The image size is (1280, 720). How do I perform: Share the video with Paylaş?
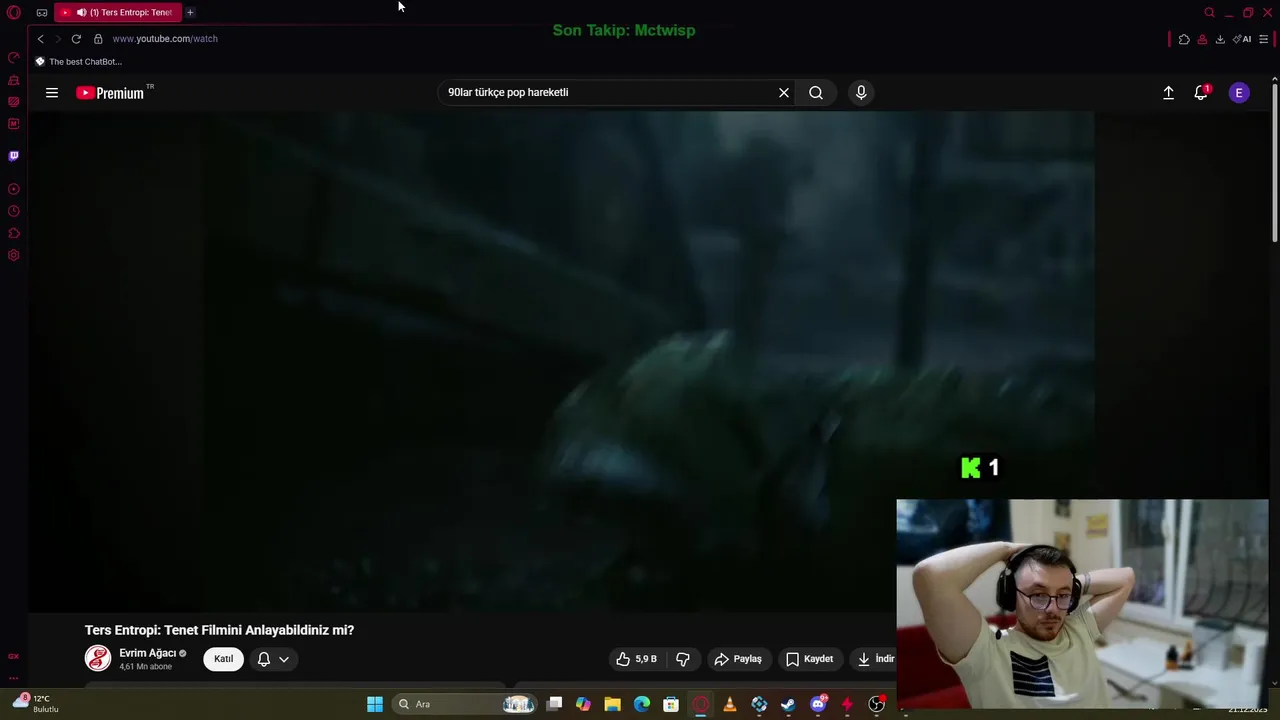click(x=738, y=659)
